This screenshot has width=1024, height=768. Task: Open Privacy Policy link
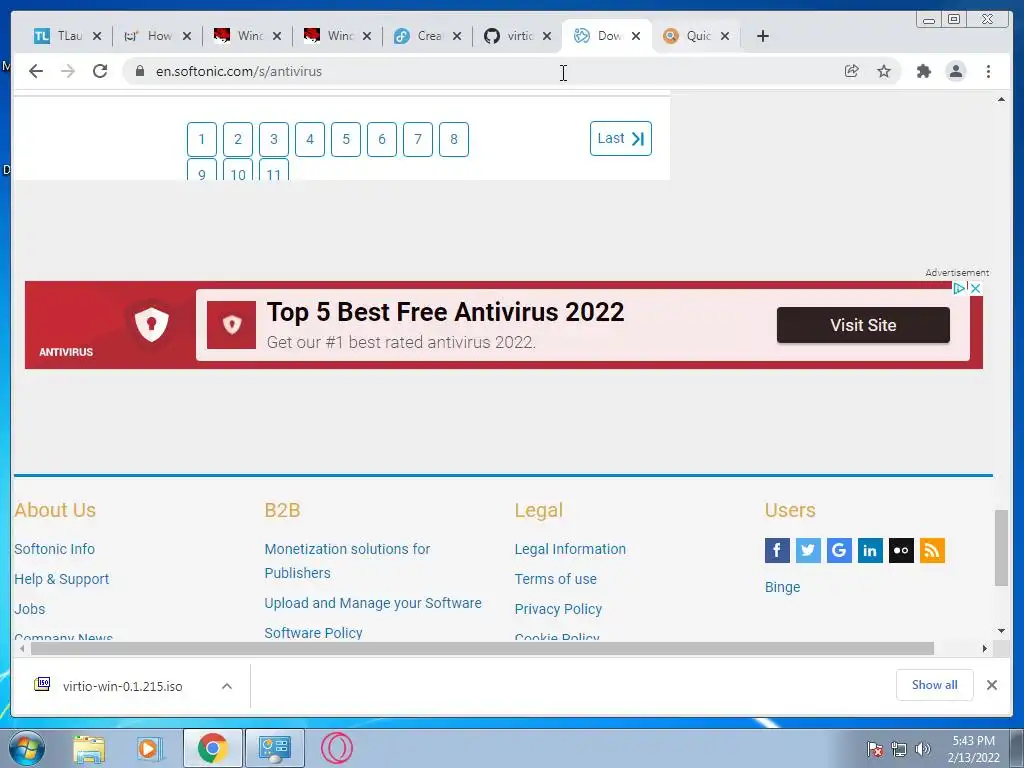[558, 609]
